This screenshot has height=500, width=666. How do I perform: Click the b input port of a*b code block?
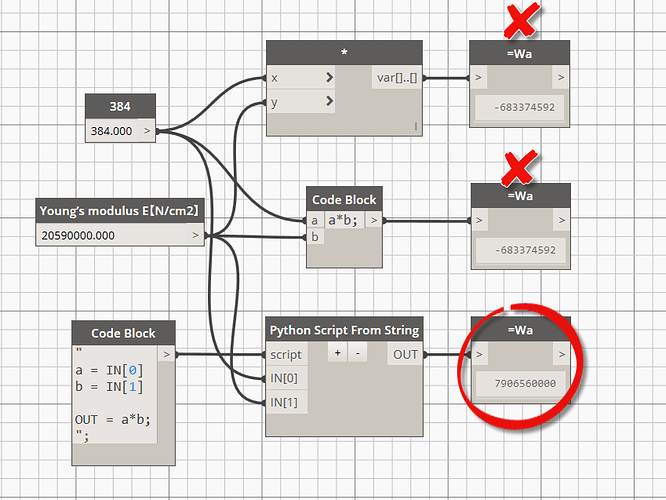(x=315, y=237)
